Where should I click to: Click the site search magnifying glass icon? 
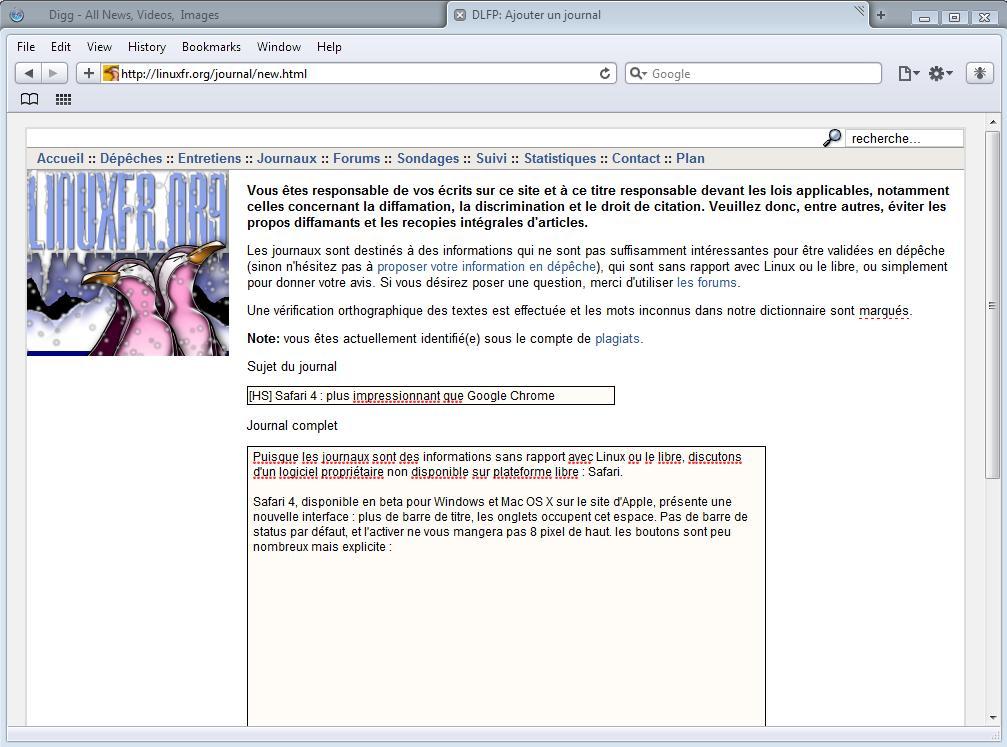point(832,137)
